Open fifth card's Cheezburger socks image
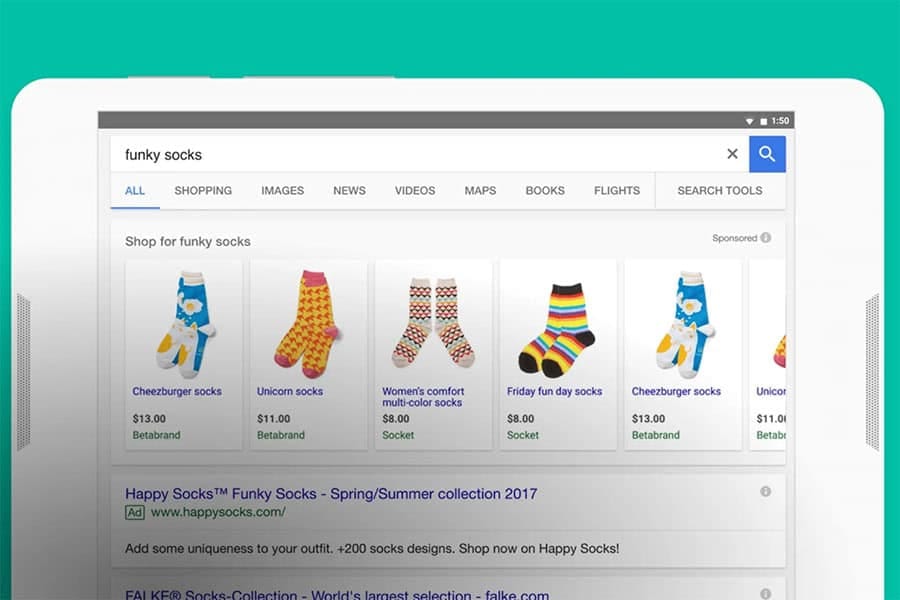This screenshot has height=600, width=900. click(x=684, y=324)
